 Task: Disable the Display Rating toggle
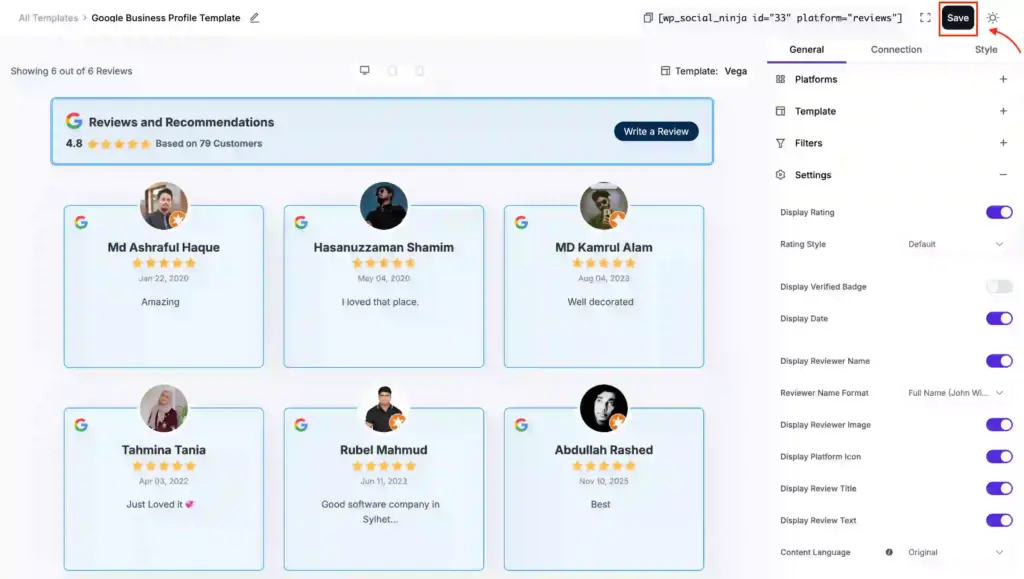pyautogui.click(x=998, y=212)
